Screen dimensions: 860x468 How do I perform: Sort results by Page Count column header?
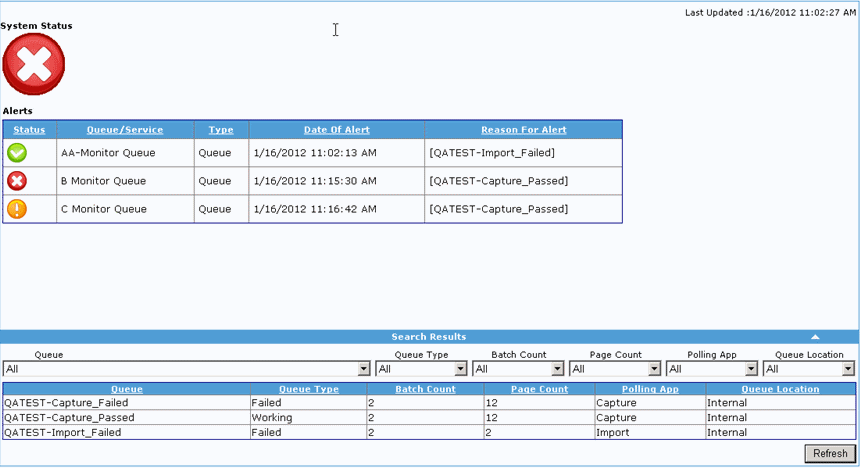point(540,389)
